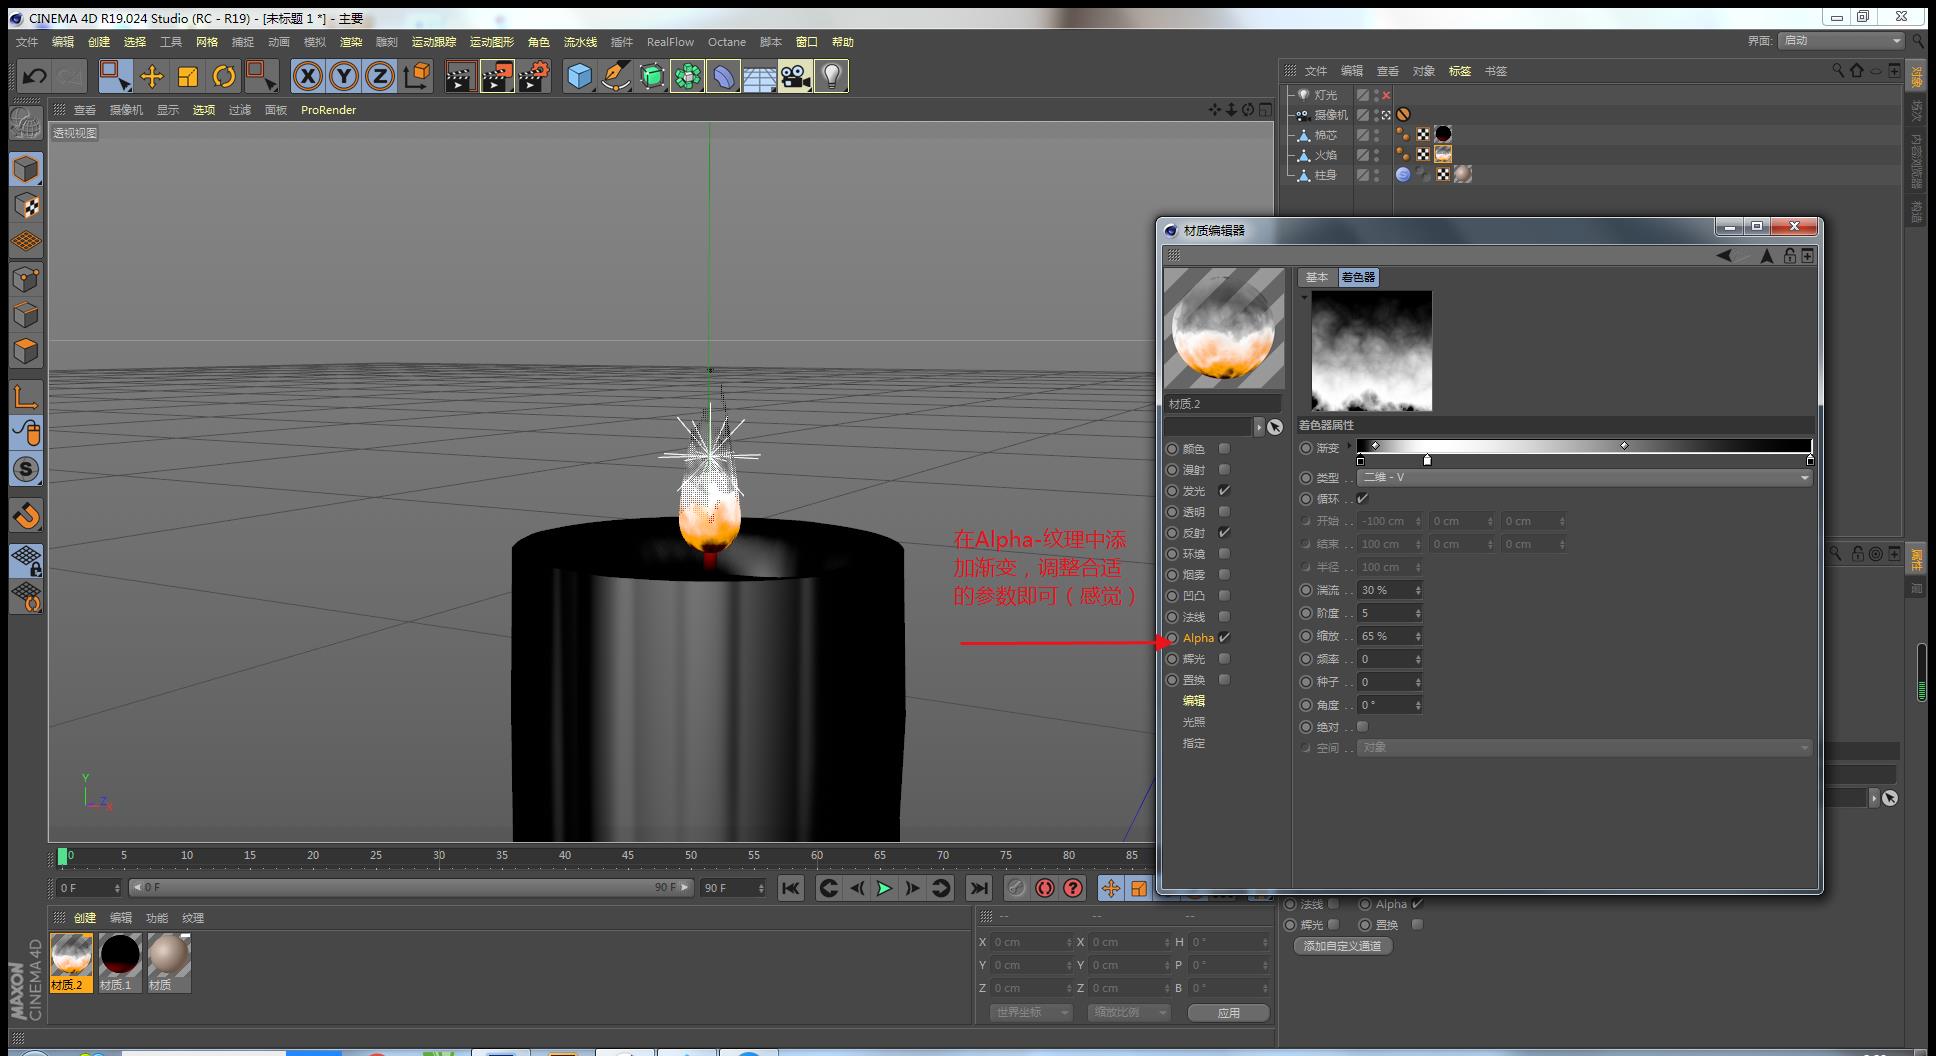Jump to the start of the timeline
1936x1056 pixels.
click(791, 888)
